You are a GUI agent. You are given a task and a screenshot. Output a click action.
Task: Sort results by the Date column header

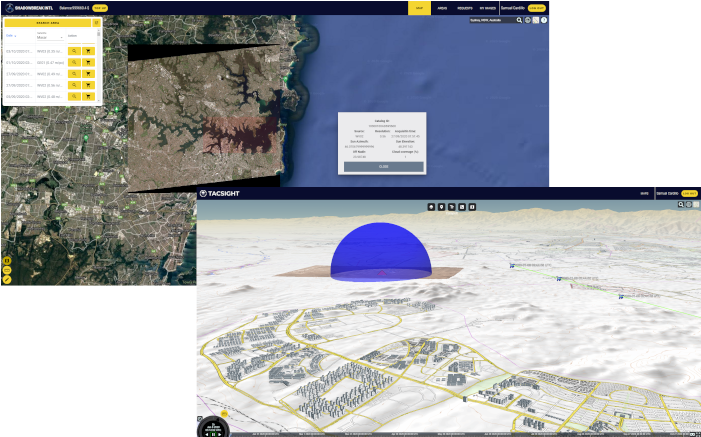pyautogui.click(x=11, y=35)
